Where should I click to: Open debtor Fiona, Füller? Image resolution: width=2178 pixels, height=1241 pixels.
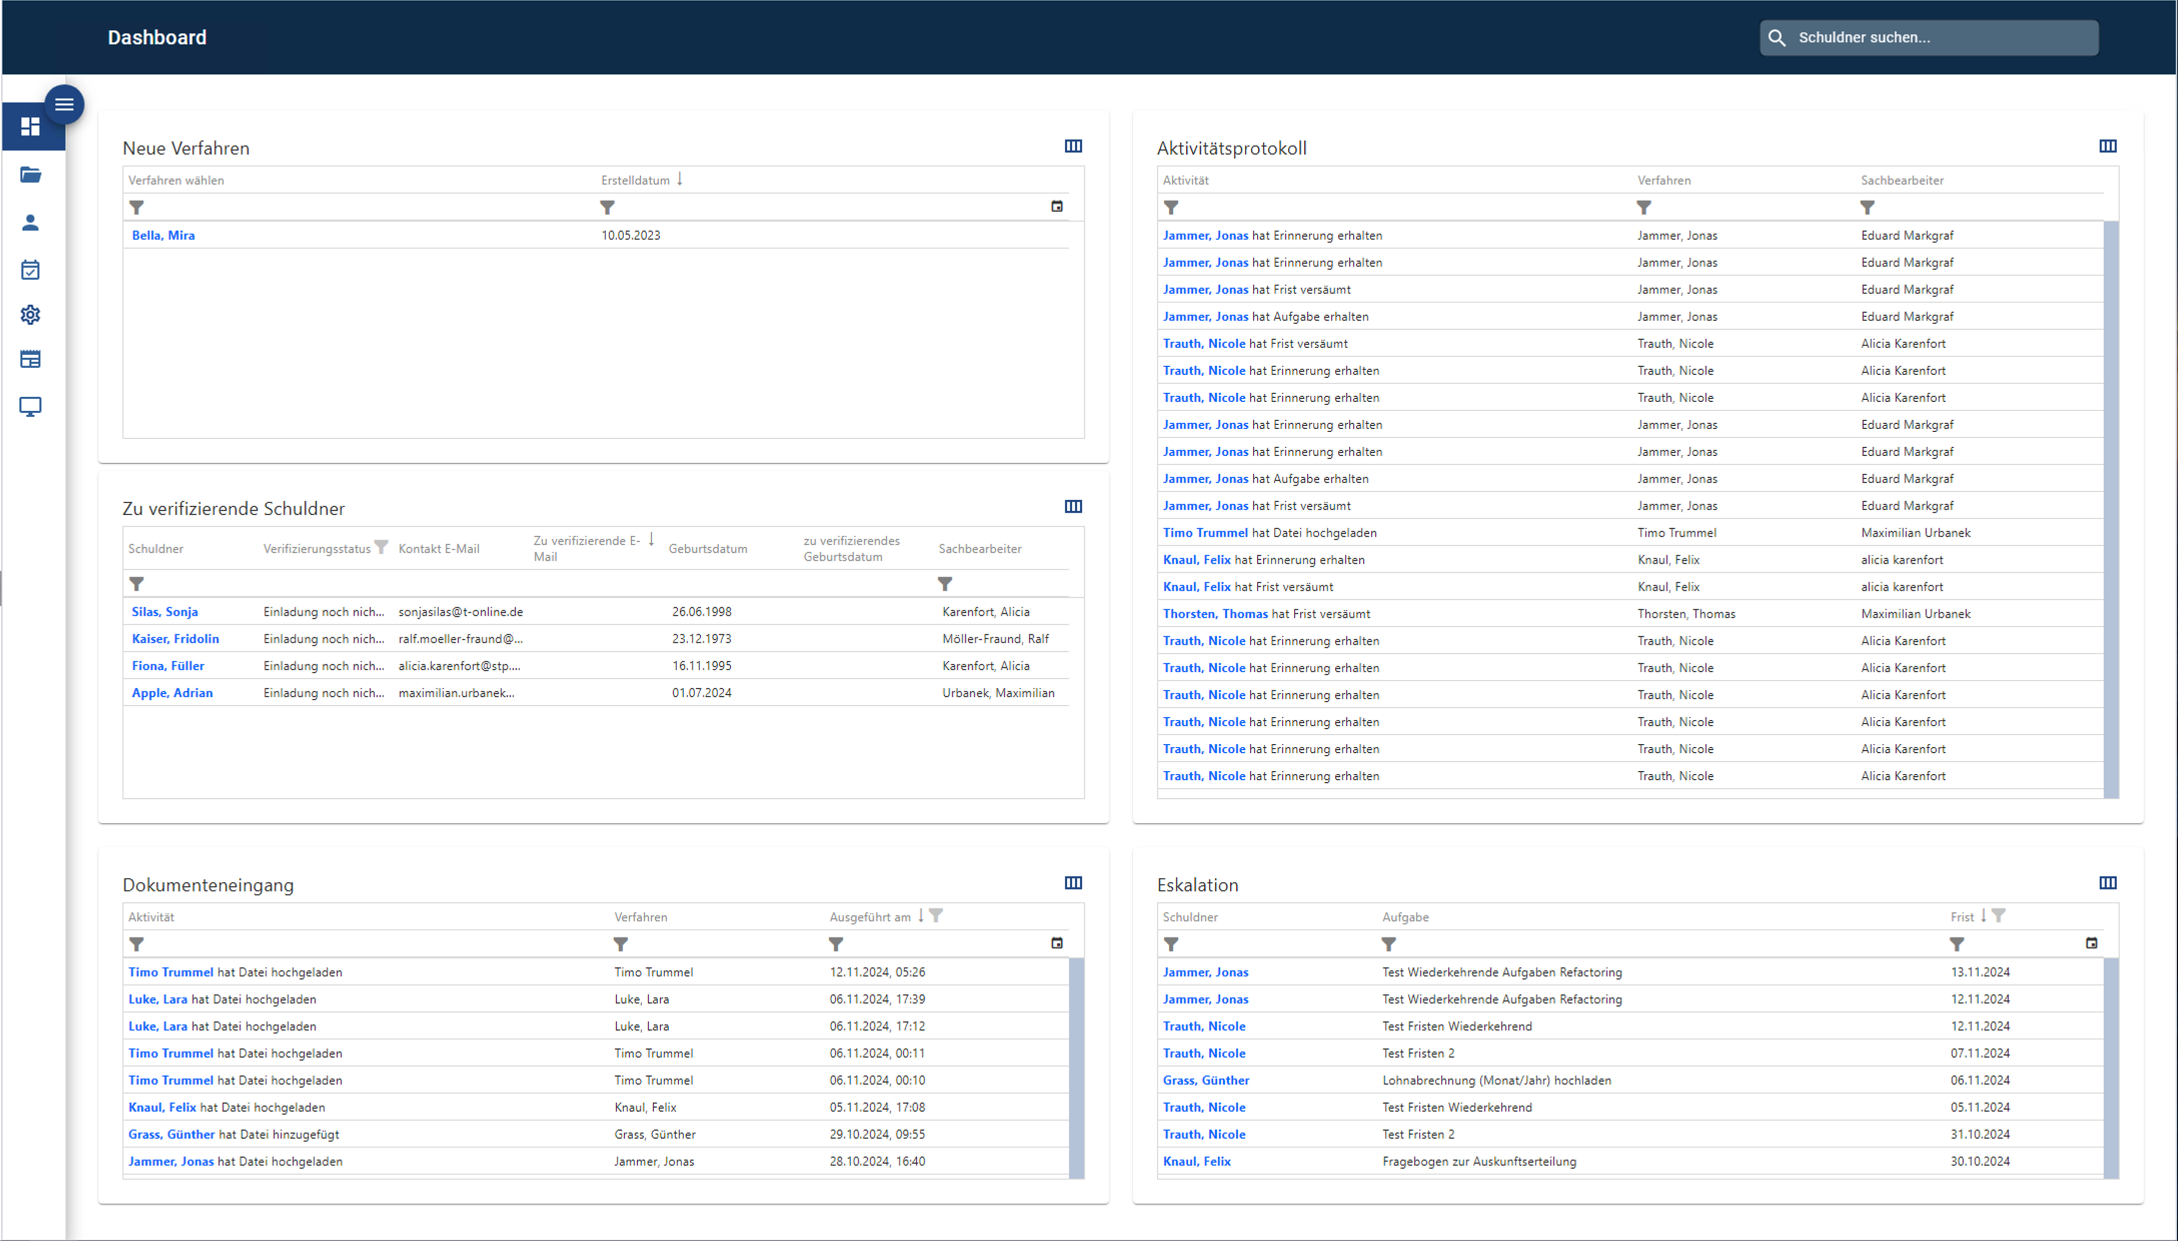168,665
